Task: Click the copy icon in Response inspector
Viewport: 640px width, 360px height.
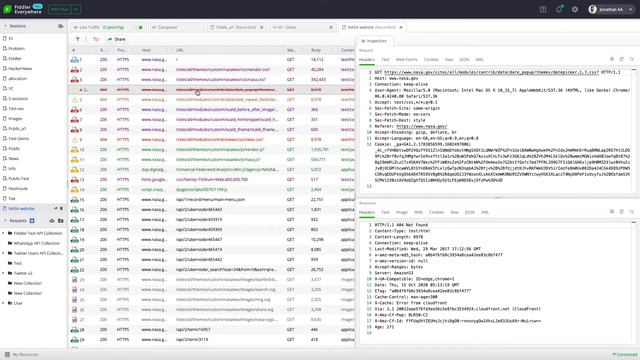Action: (x=622, y=212)
